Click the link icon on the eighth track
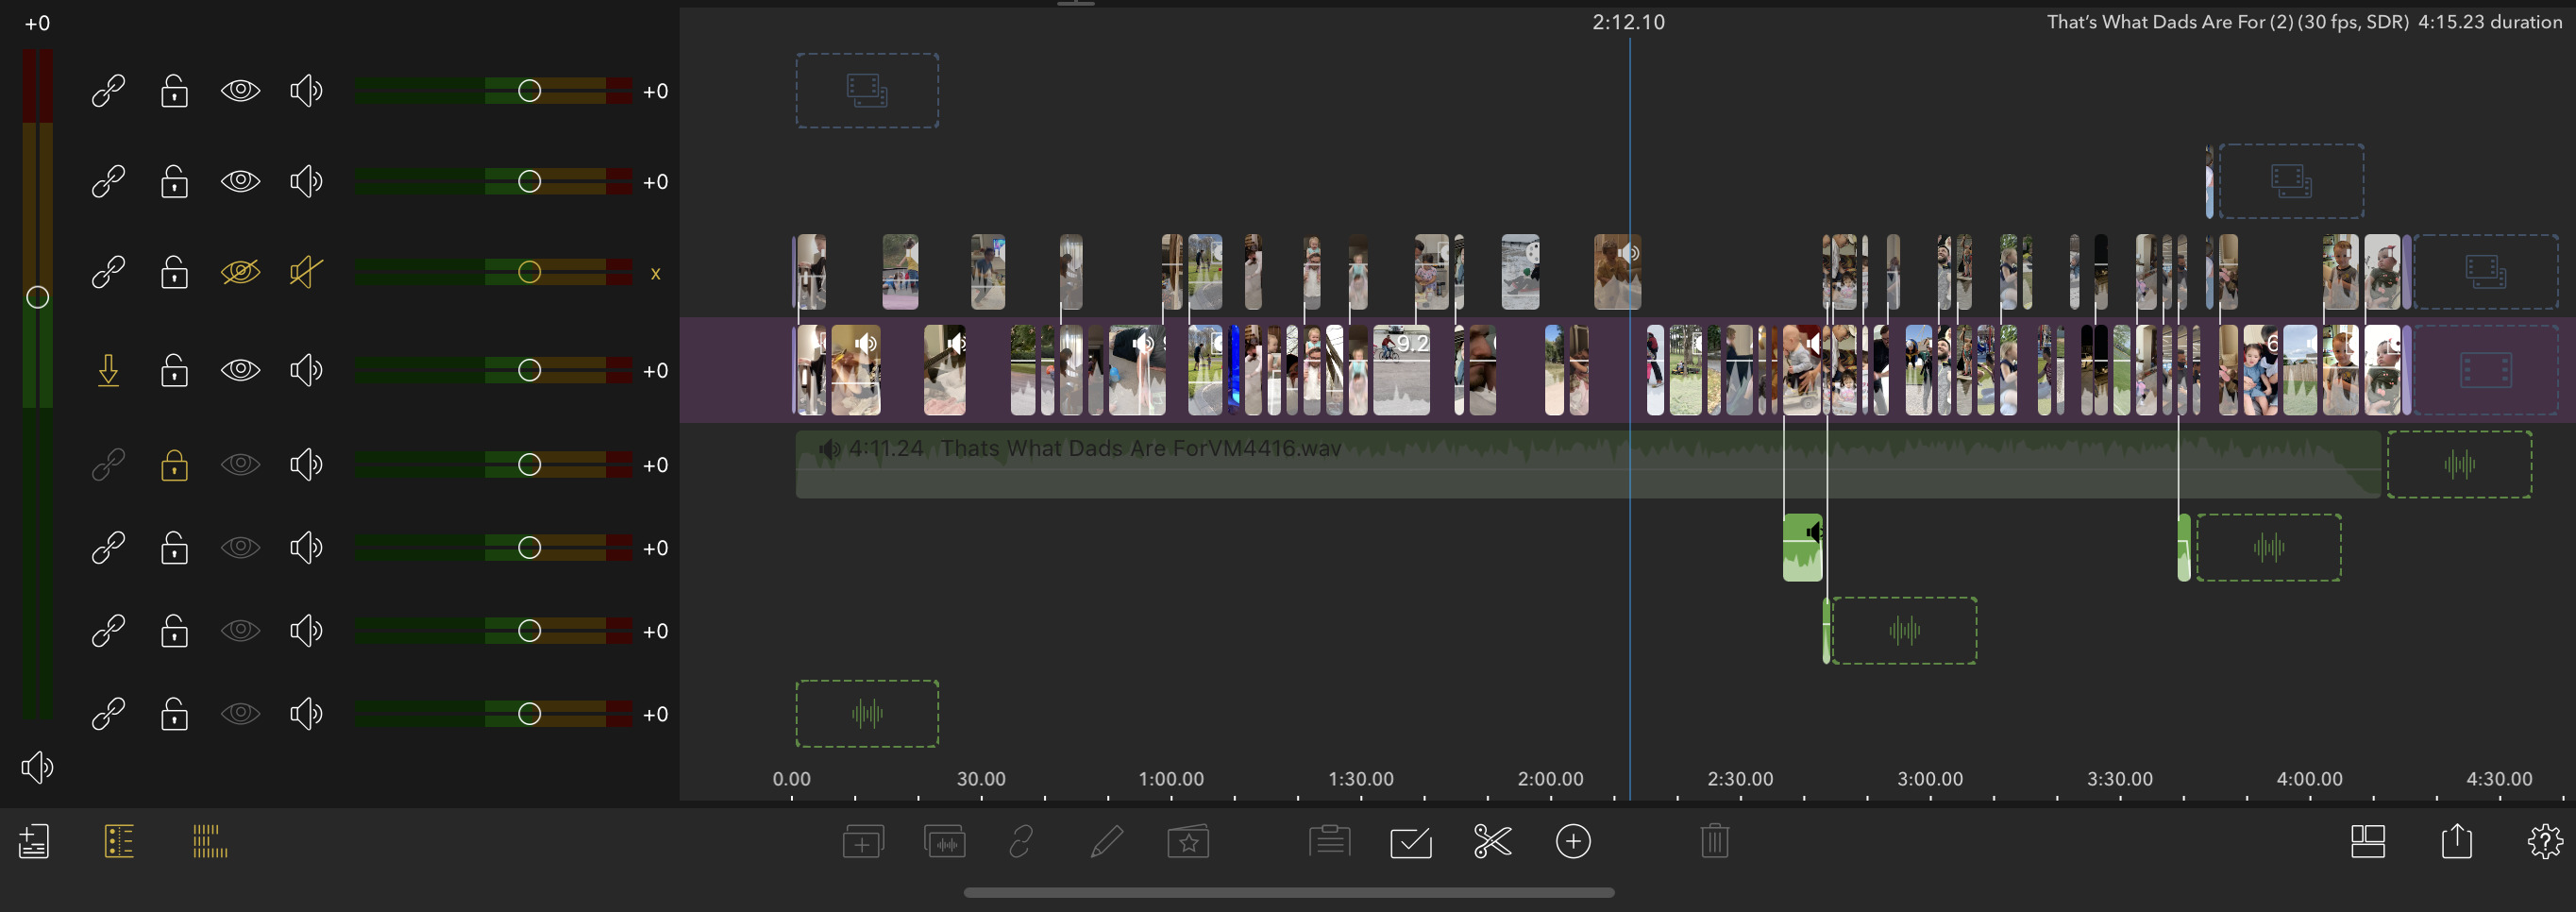Screen dimensions: 2576x912 pyautogui.click(x=108, y=714)
